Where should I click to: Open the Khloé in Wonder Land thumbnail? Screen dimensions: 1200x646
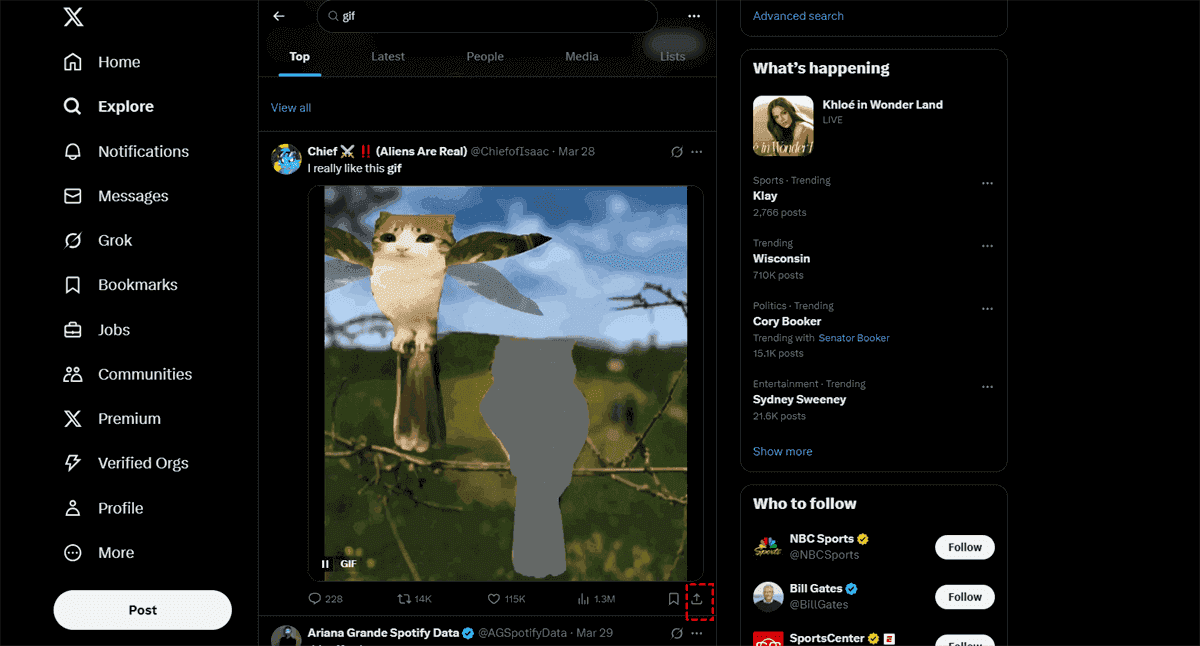pyautogui.click(x=783, y=126)
